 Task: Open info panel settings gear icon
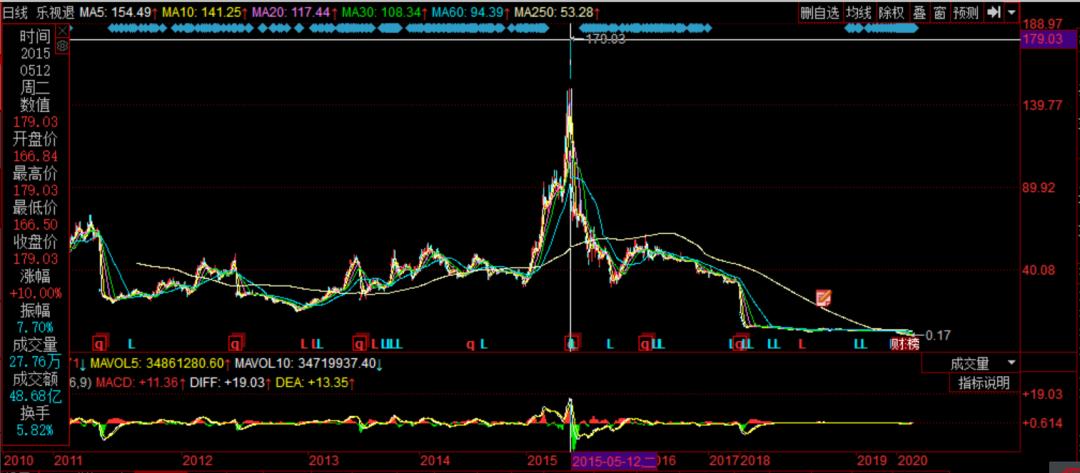(x=64, y=46)
